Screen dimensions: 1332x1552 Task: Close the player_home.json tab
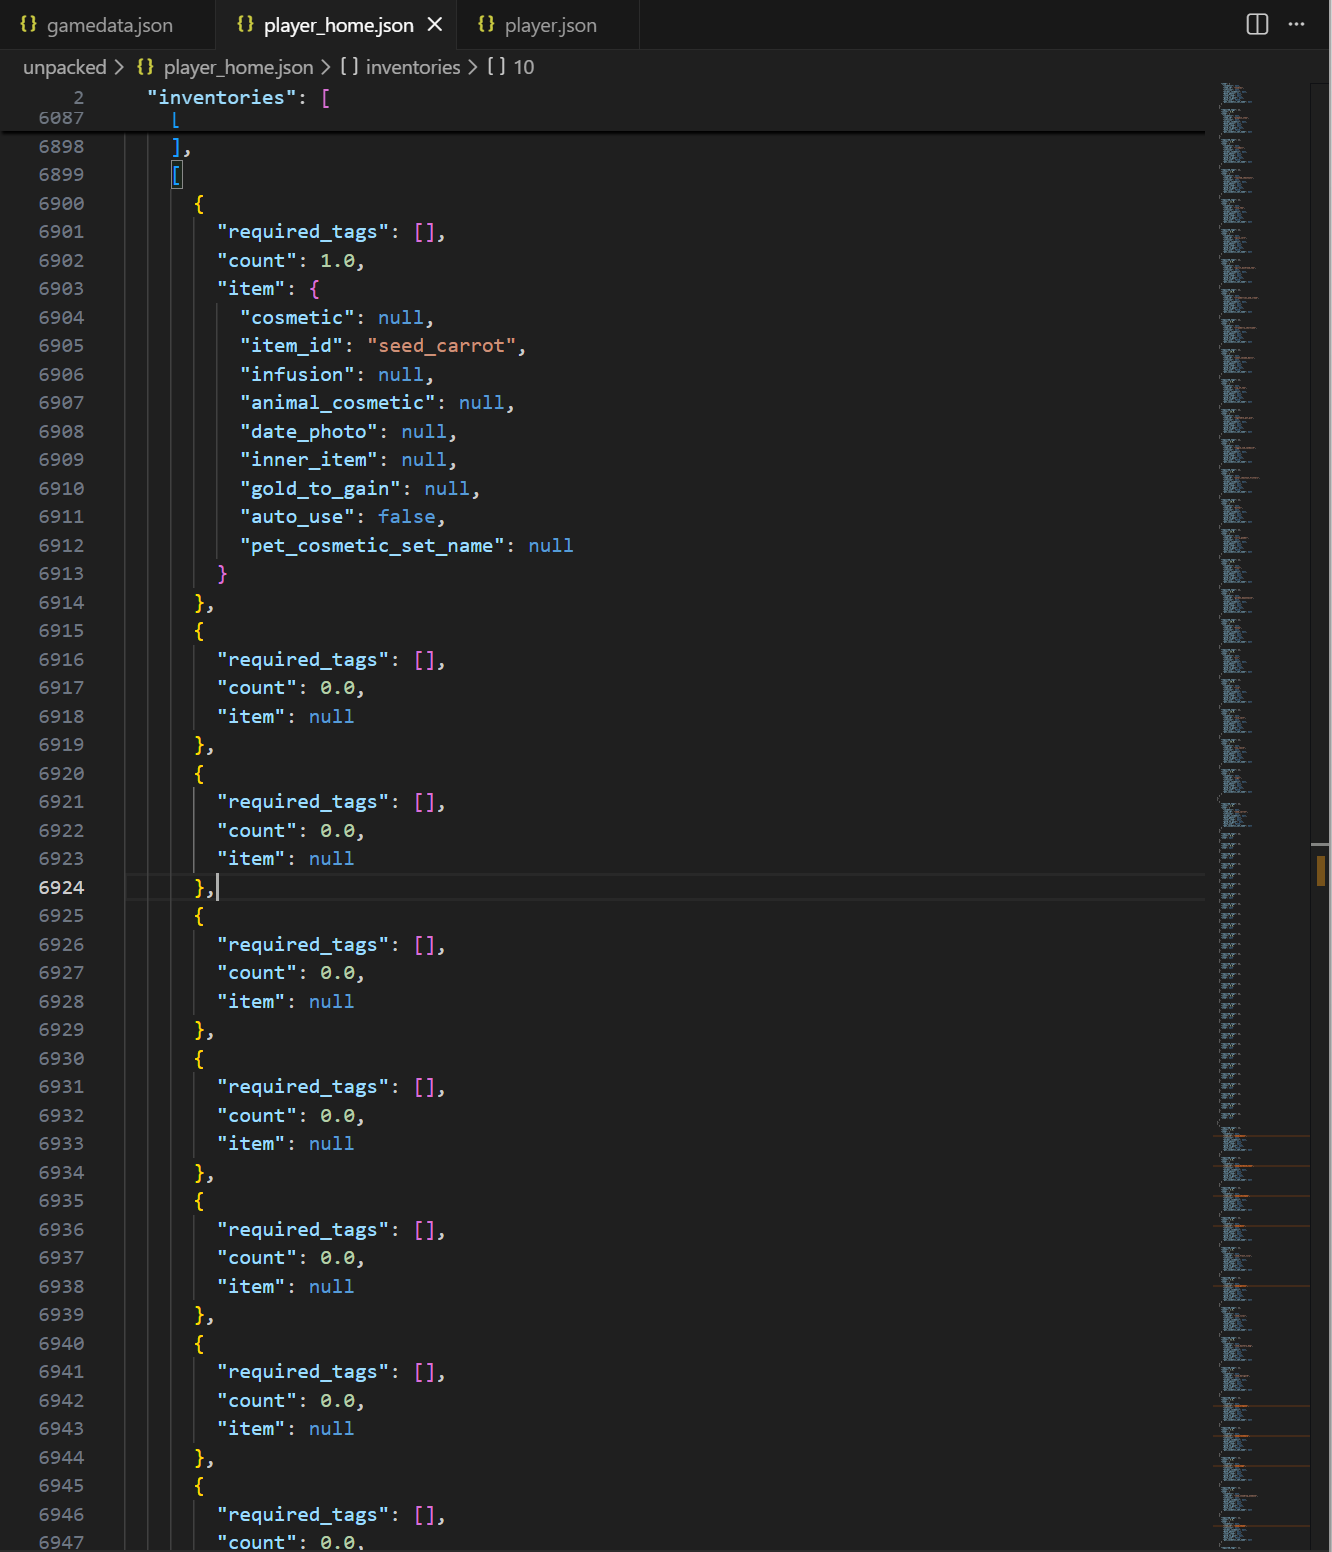435,25
